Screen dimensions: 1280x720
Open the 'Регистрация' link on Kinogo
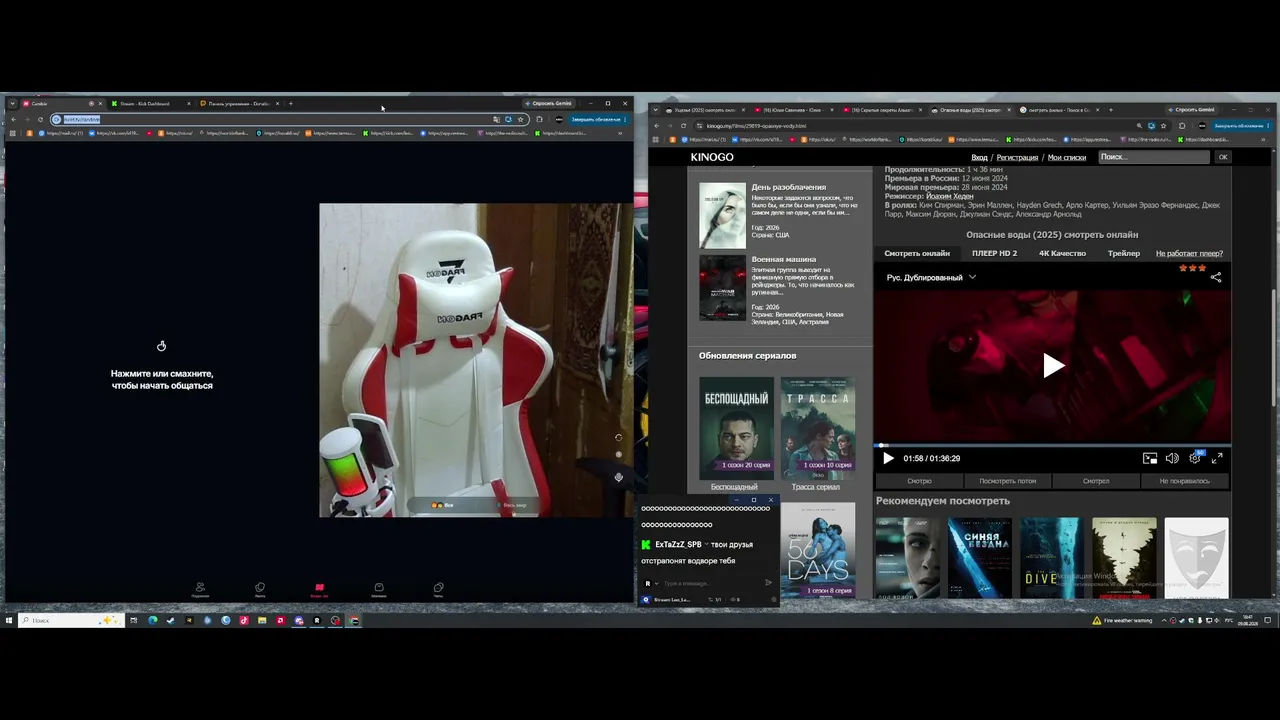click(x=1017, y=157)
